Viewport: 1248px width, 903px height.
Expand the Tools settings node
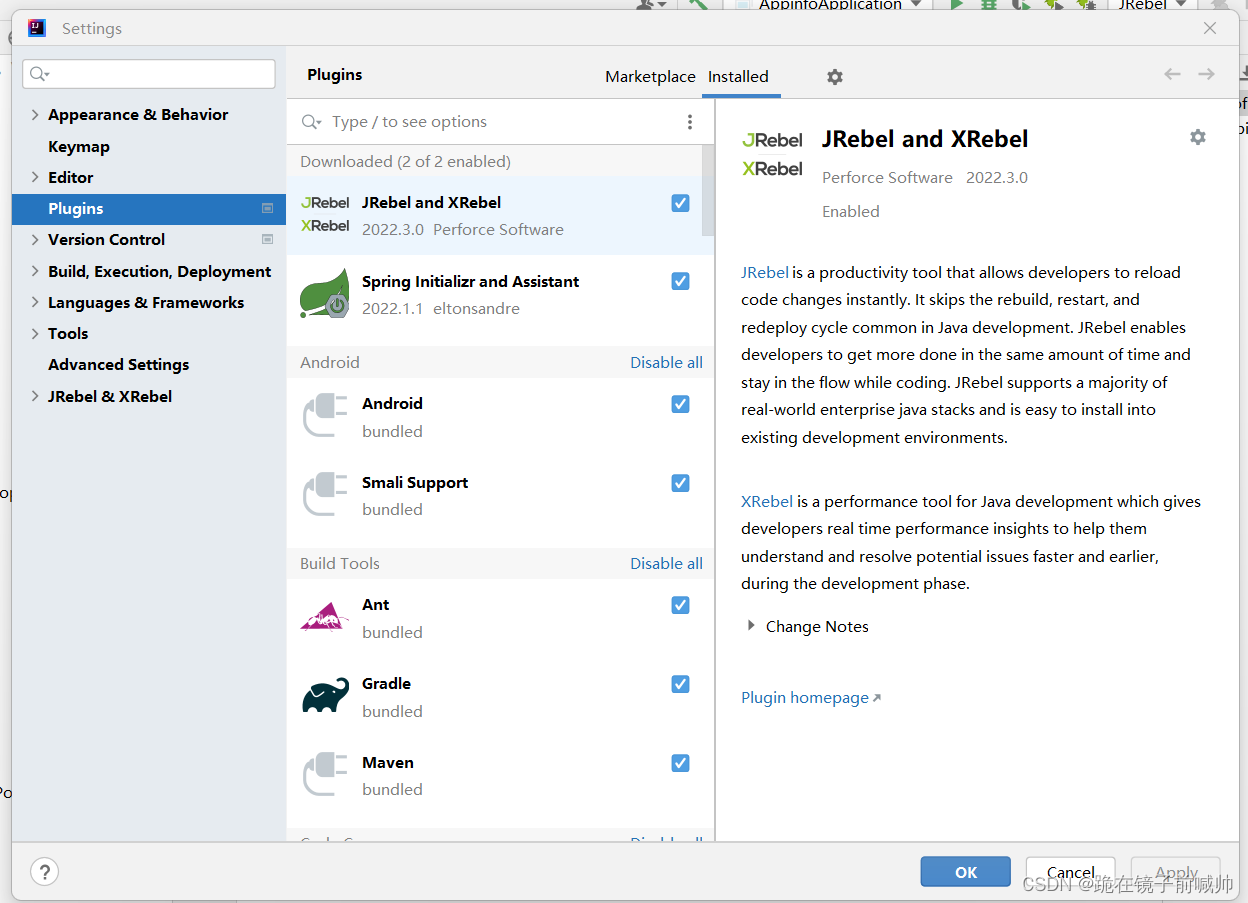click(x=35, y=333)
